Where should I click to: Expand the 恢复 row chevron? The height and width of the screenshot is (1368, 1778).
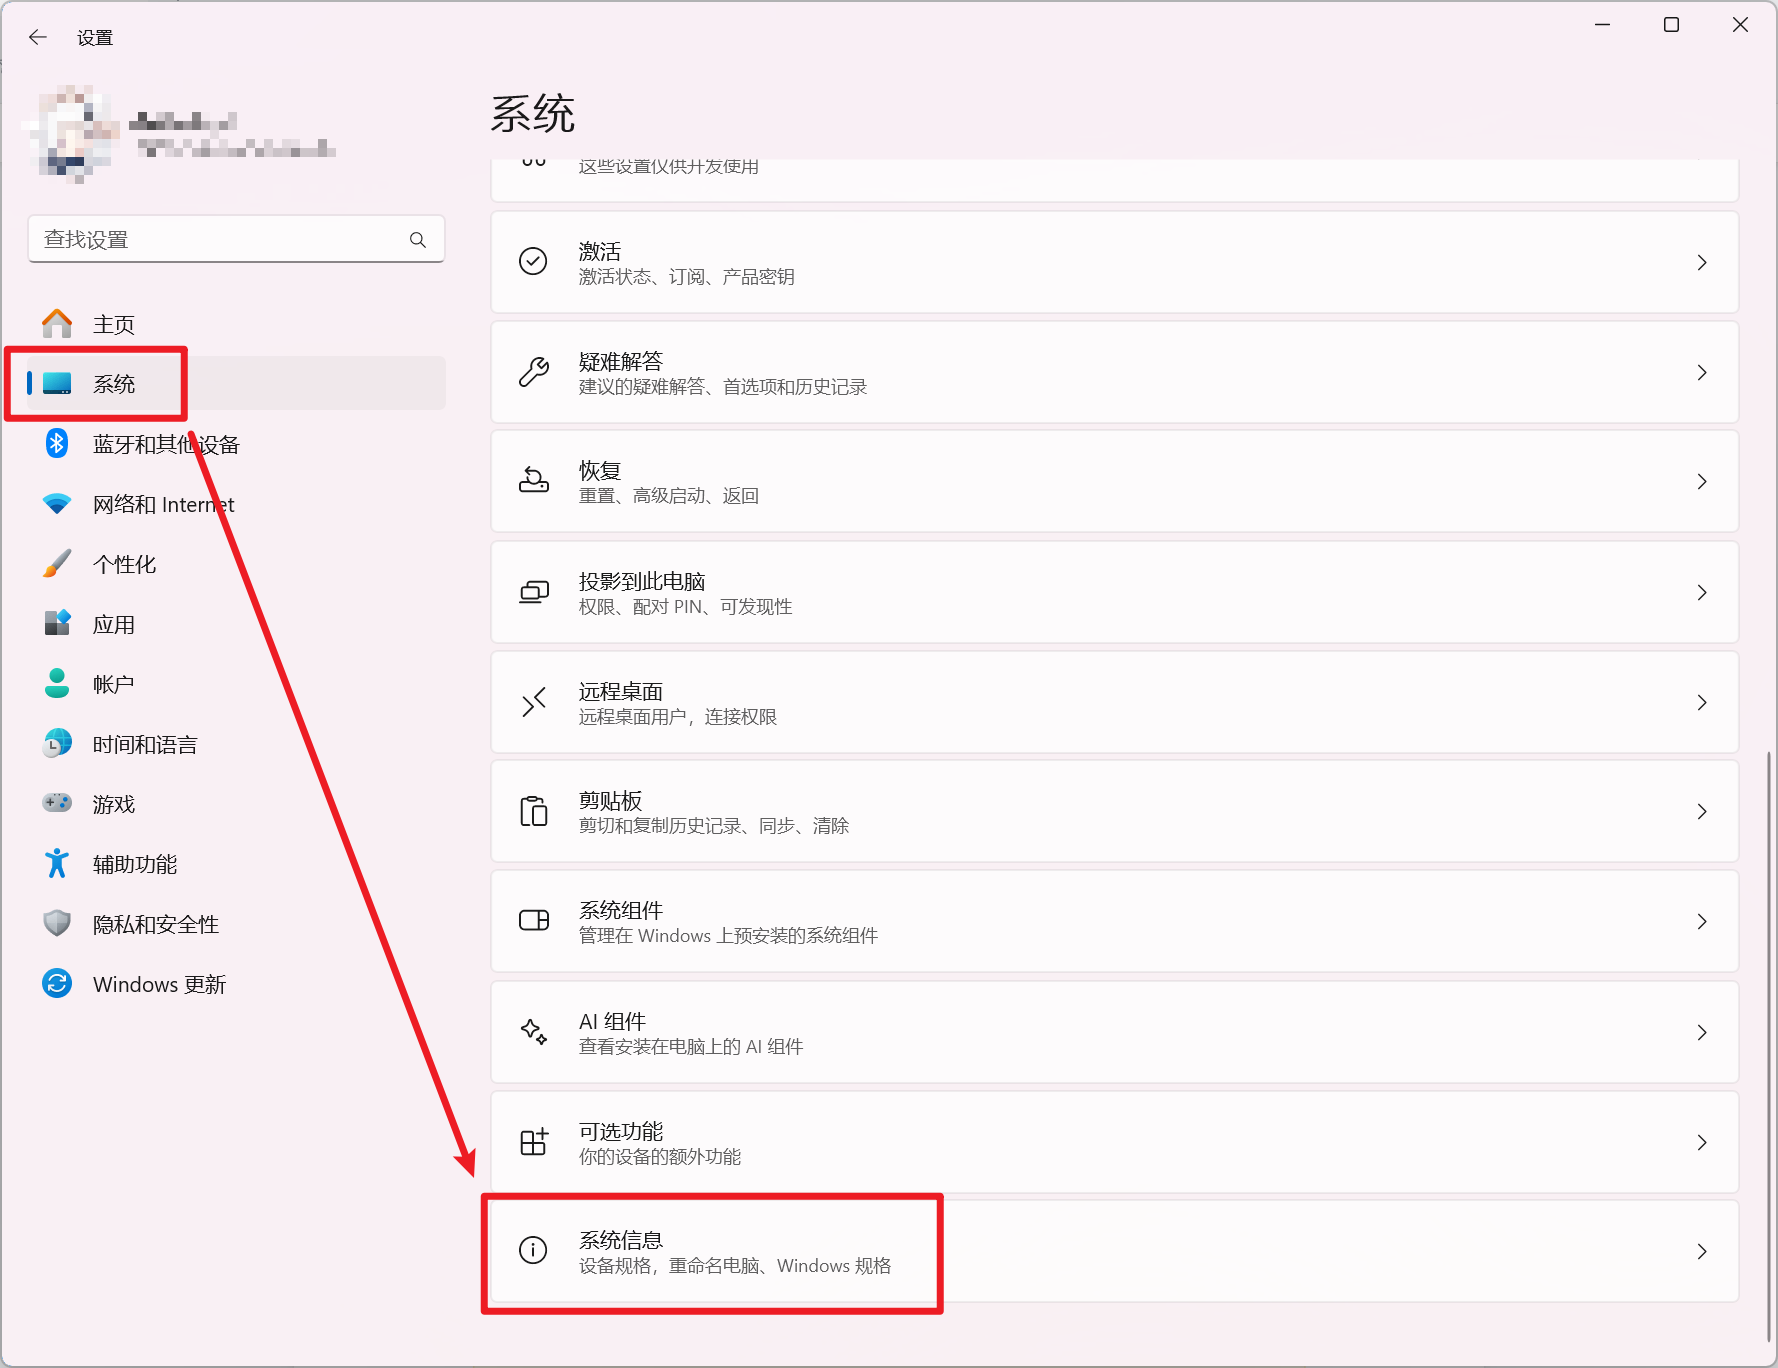coord(1702,482)
